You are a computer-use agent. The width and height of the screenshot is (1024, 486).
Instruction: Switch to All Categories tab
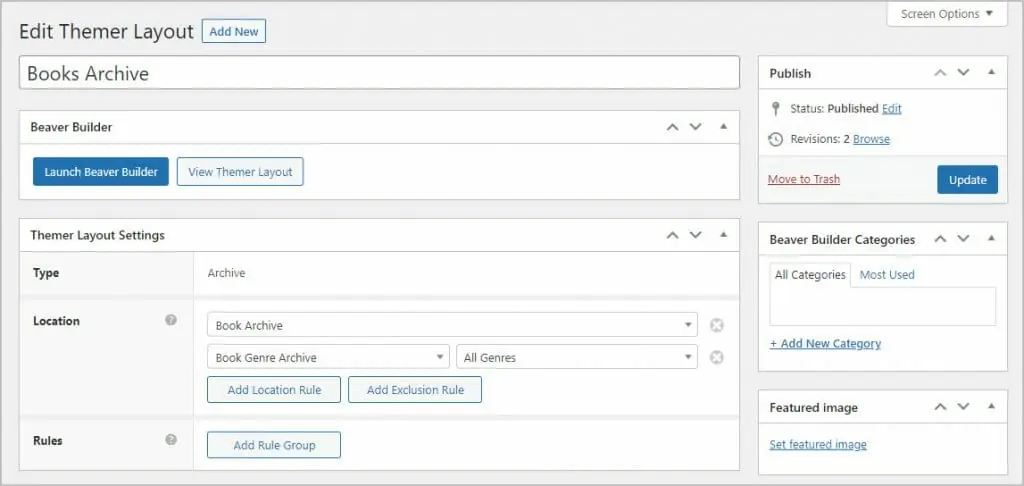pos(810,275)
